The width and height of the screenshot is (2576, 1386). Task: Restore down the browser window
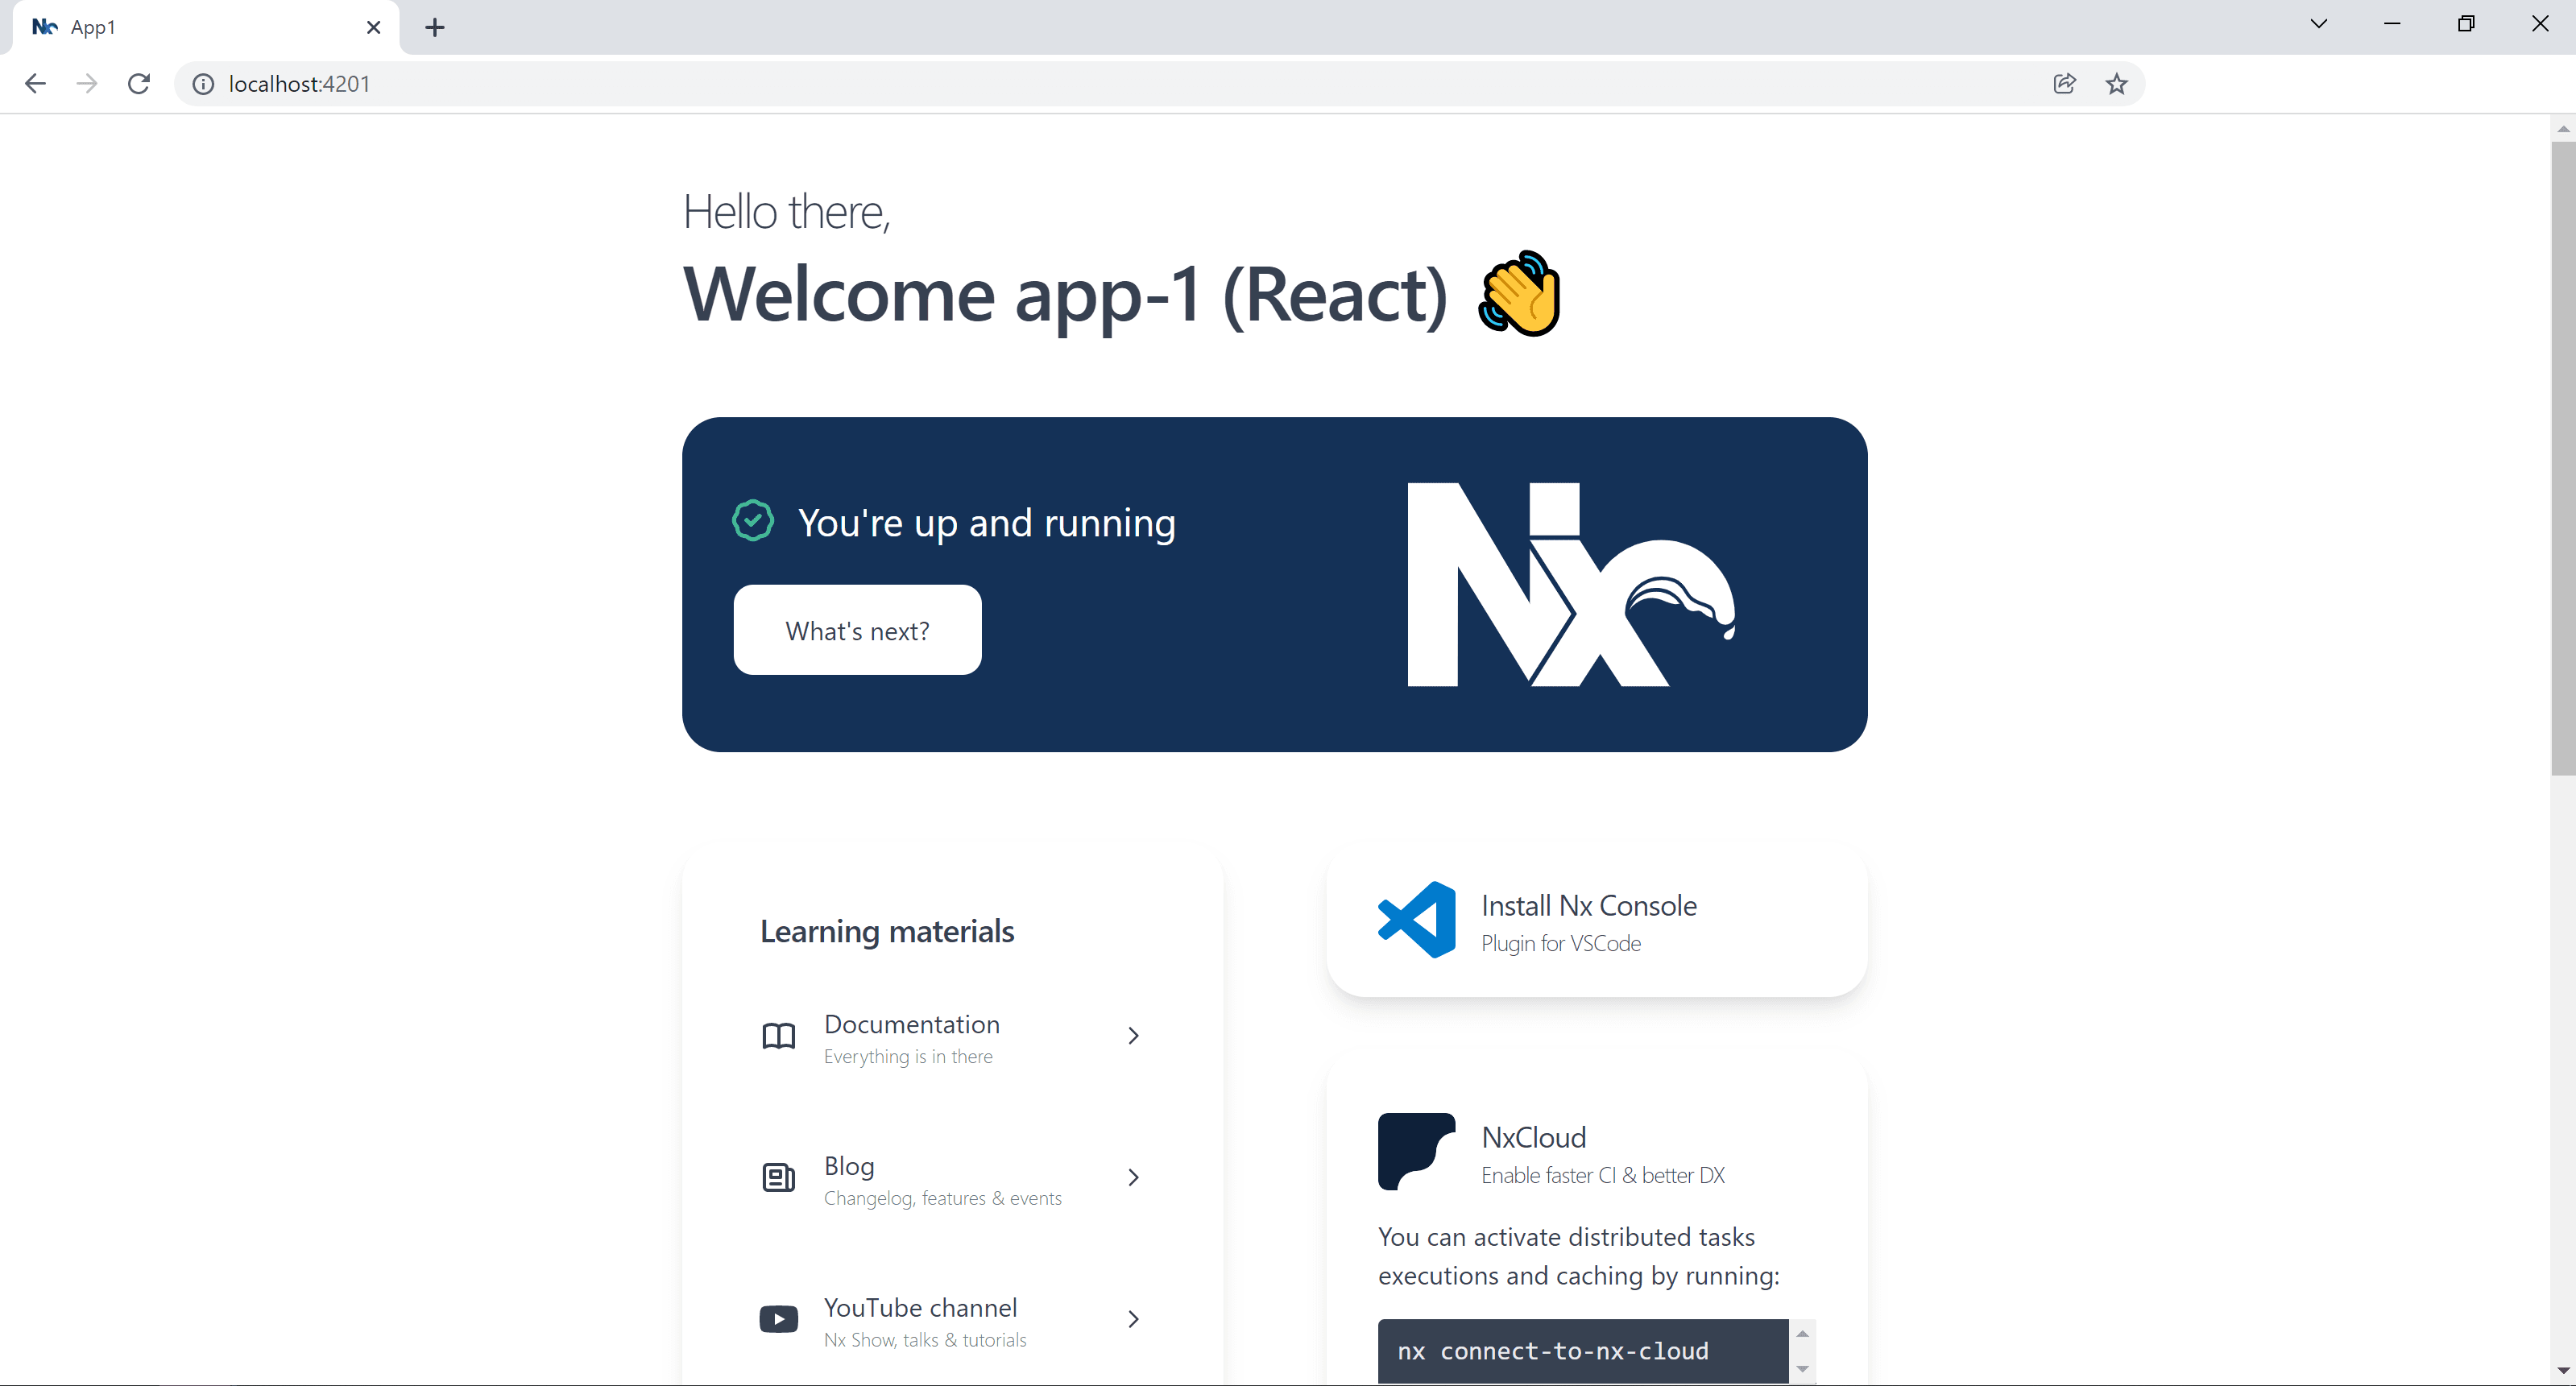[x=2466, y=24]
